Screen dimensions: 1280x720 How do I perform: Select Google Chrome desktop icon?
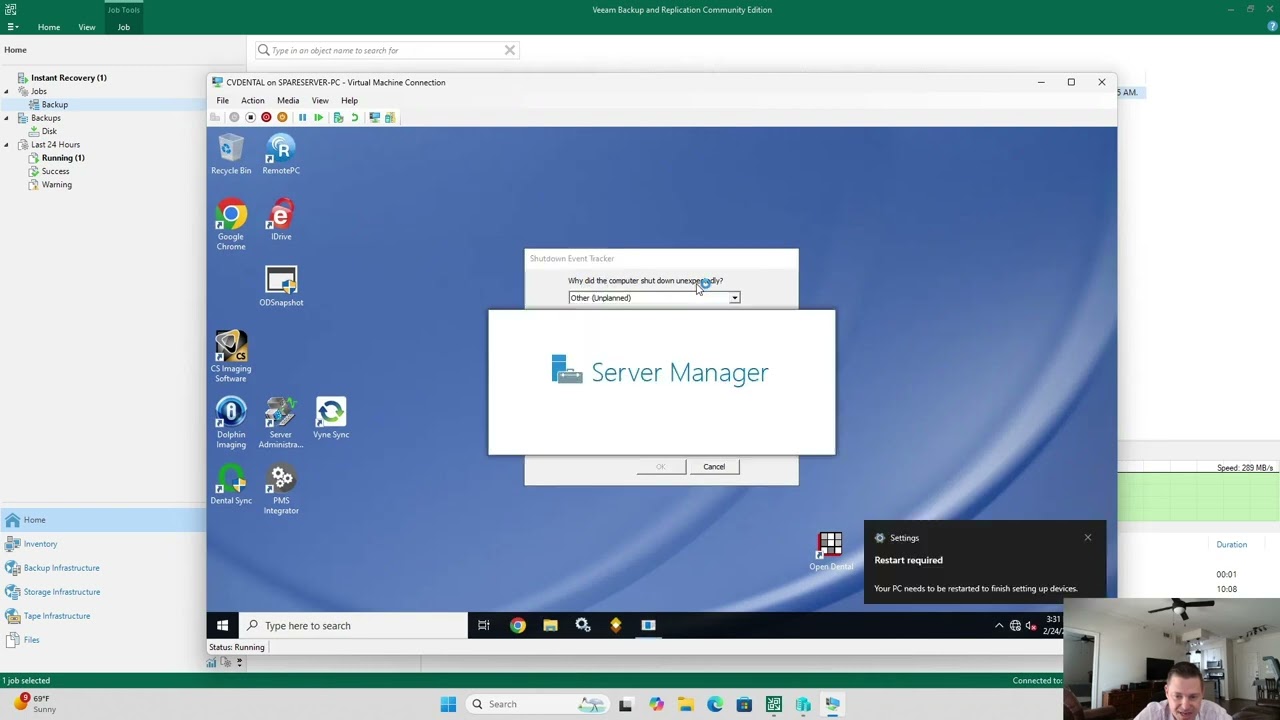(x=231, y=225)
